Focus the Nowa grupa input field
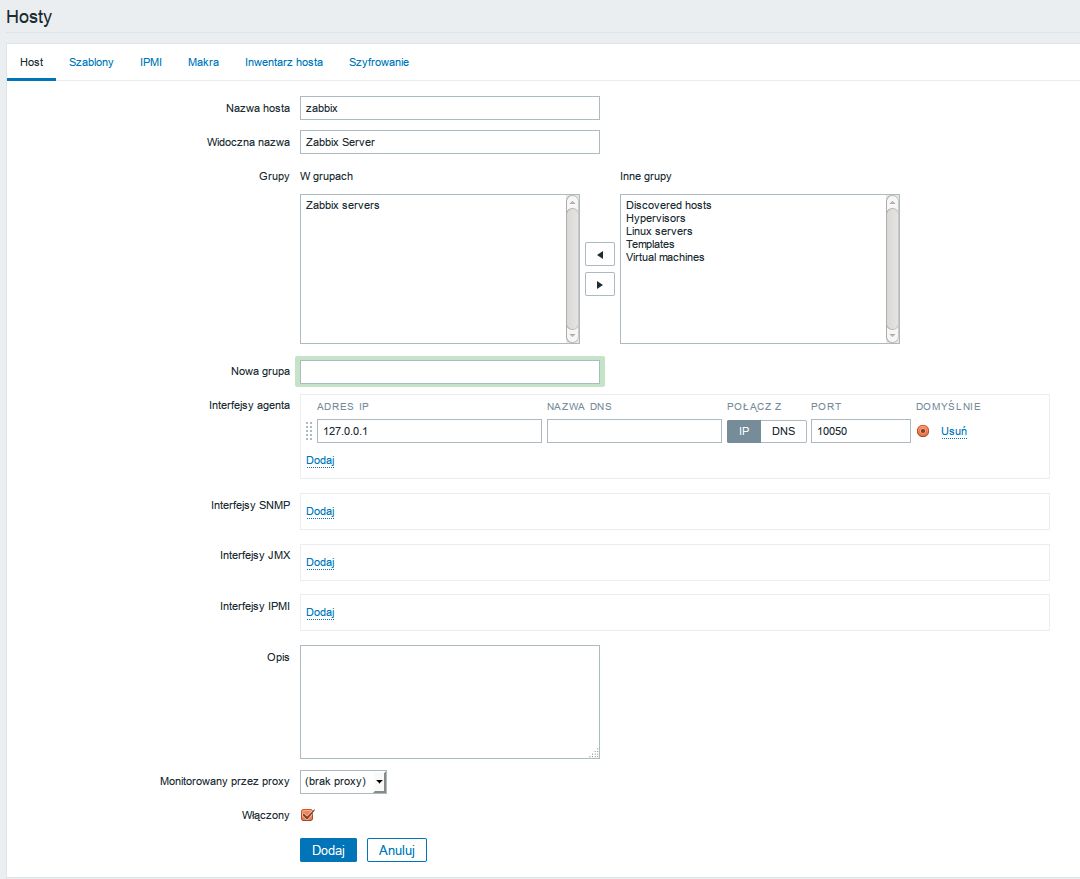The width and height of the screenshot is (1080, 879). coord(450,372)
